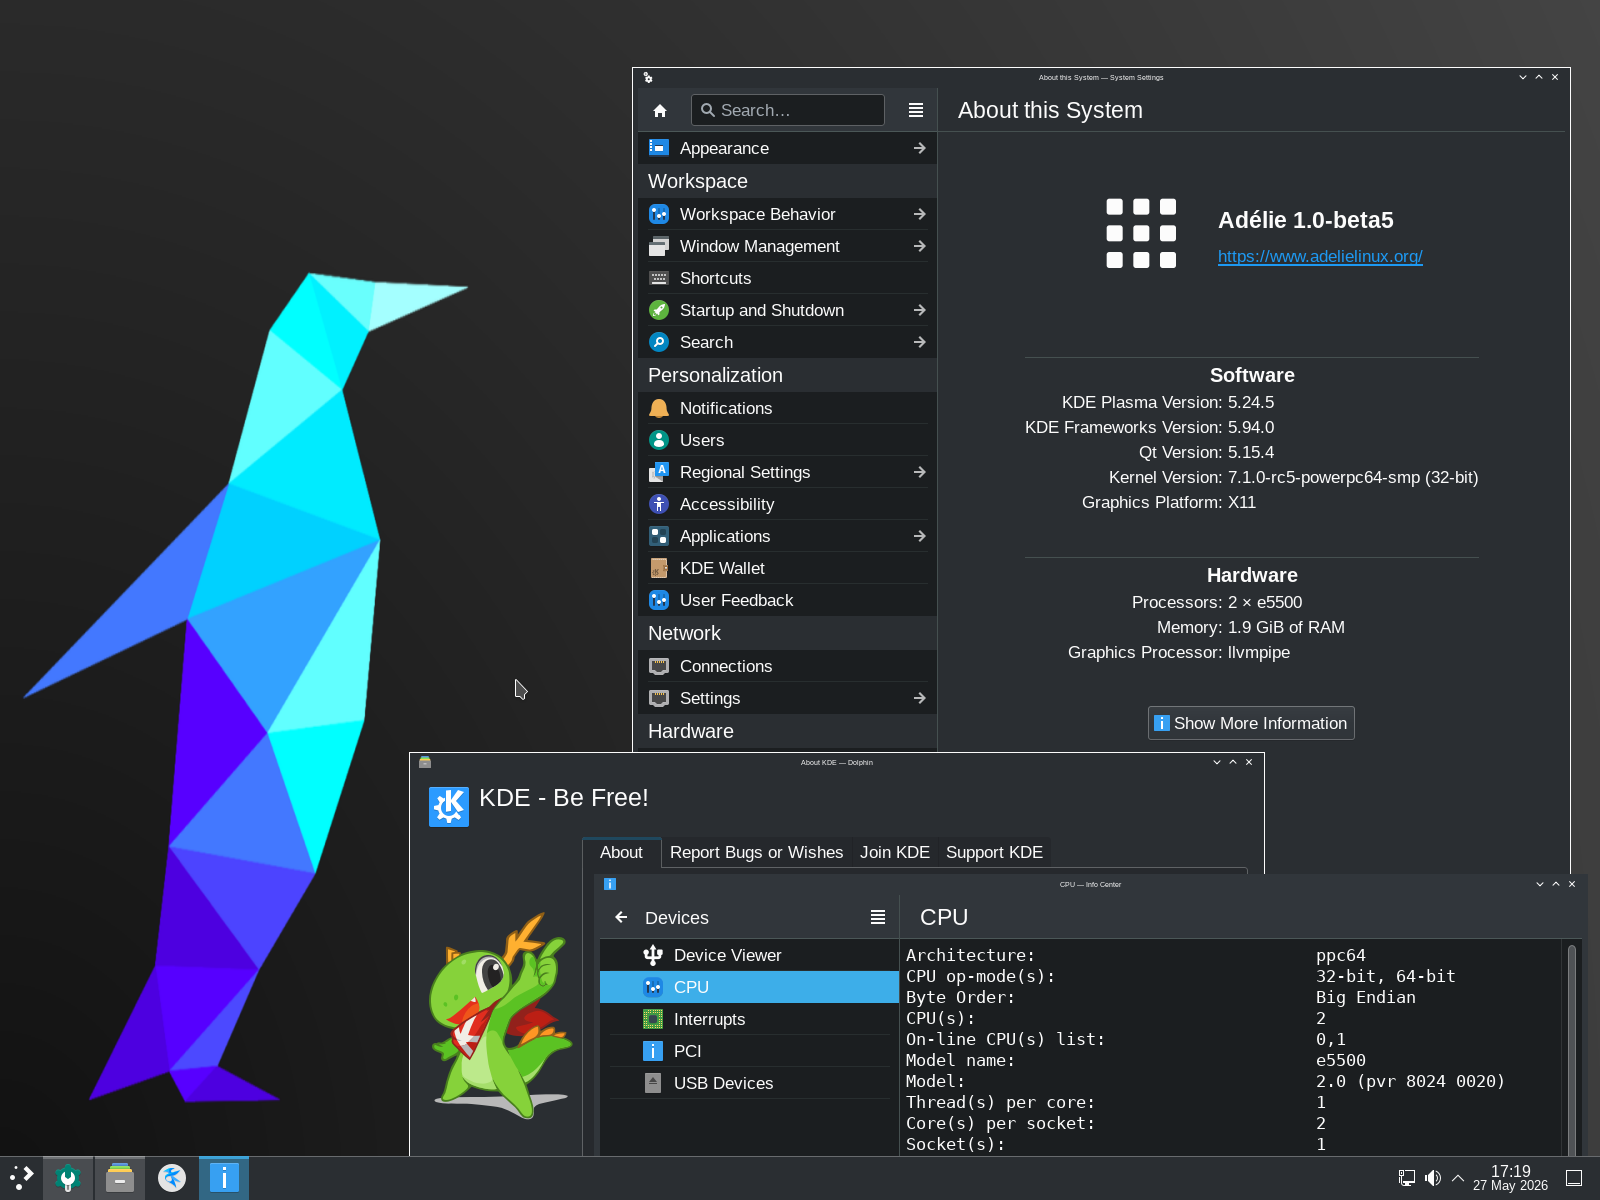This screenshot has width=1600, height=1200.
Task: Click the Search field in System Settings
Action: (x=788, y=110)
